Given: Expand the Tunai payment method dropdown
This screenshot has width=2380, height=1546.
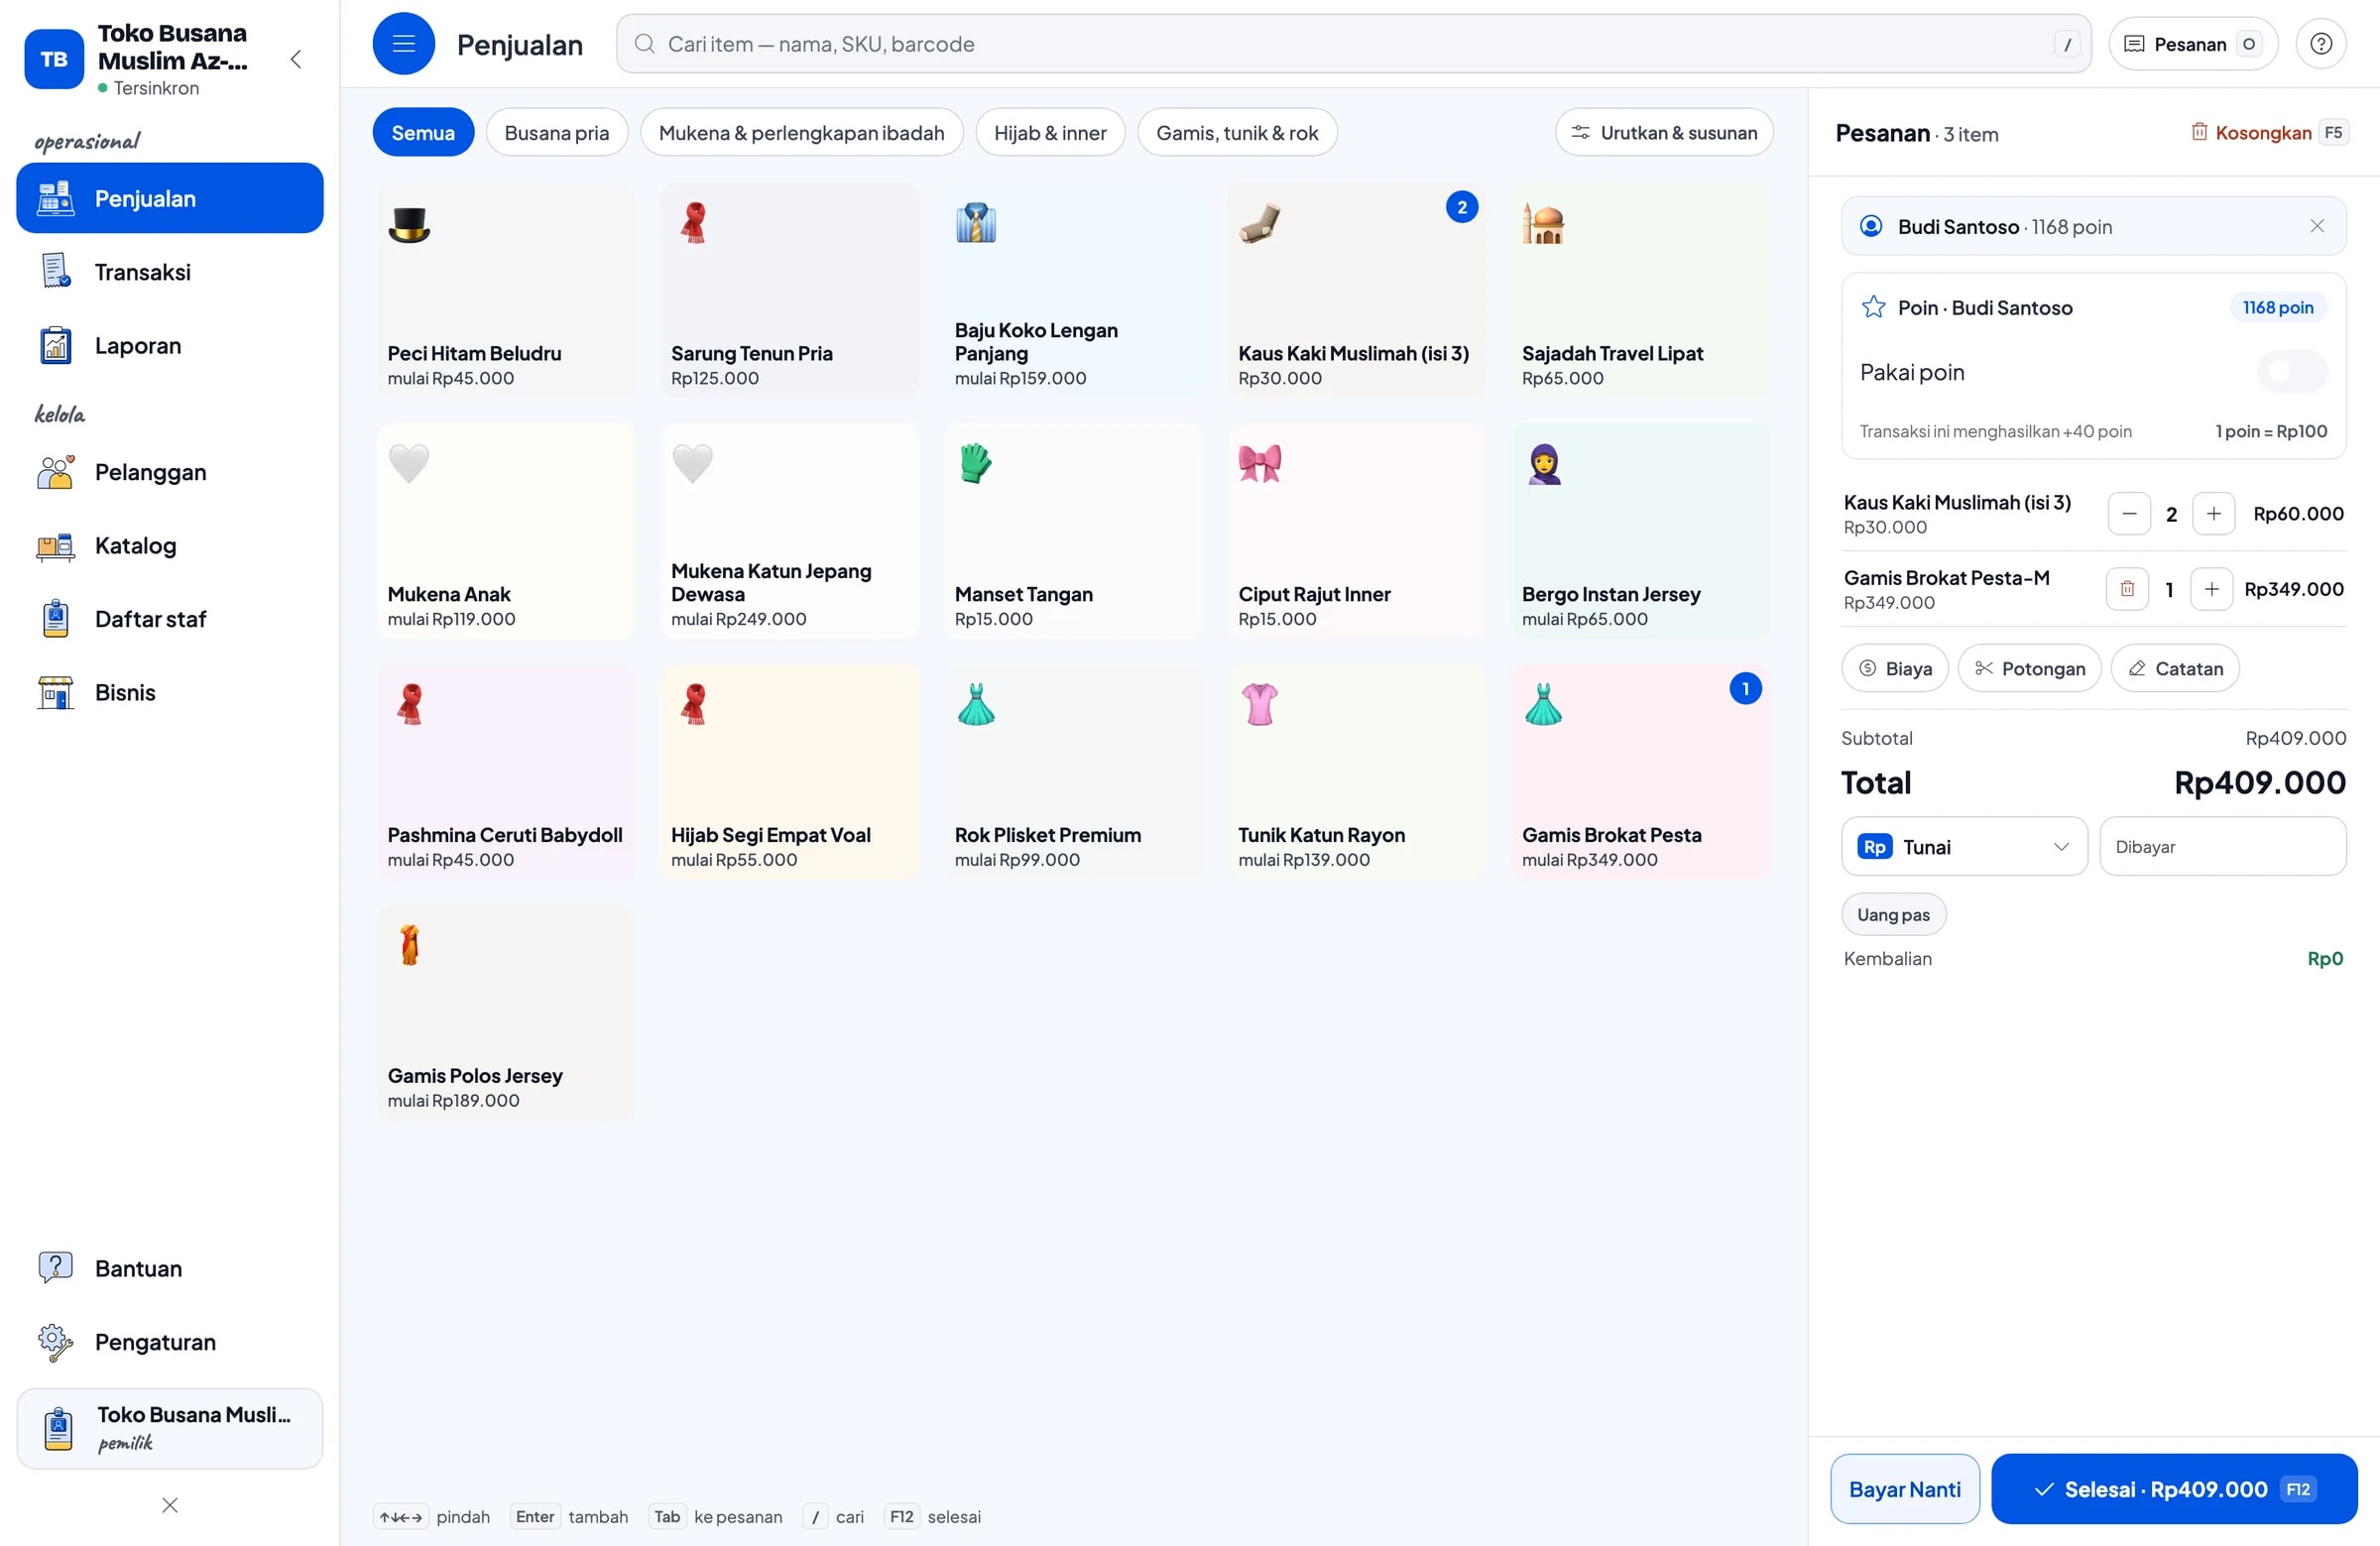Looking at the screenshot, I should coord(1964,847).
